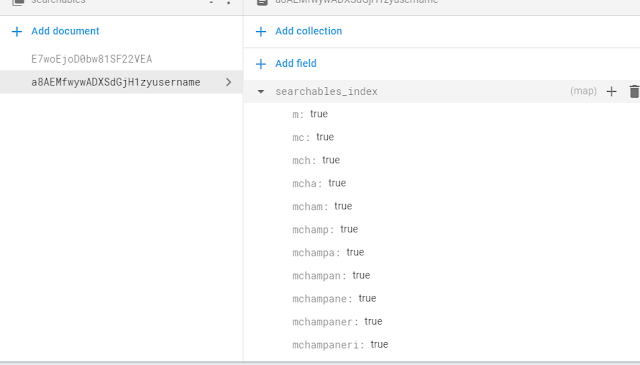Click the plus icon beside Add document
Image resolution: width=640 pixels, height=365 pixels.
click(x=17, y=31)
